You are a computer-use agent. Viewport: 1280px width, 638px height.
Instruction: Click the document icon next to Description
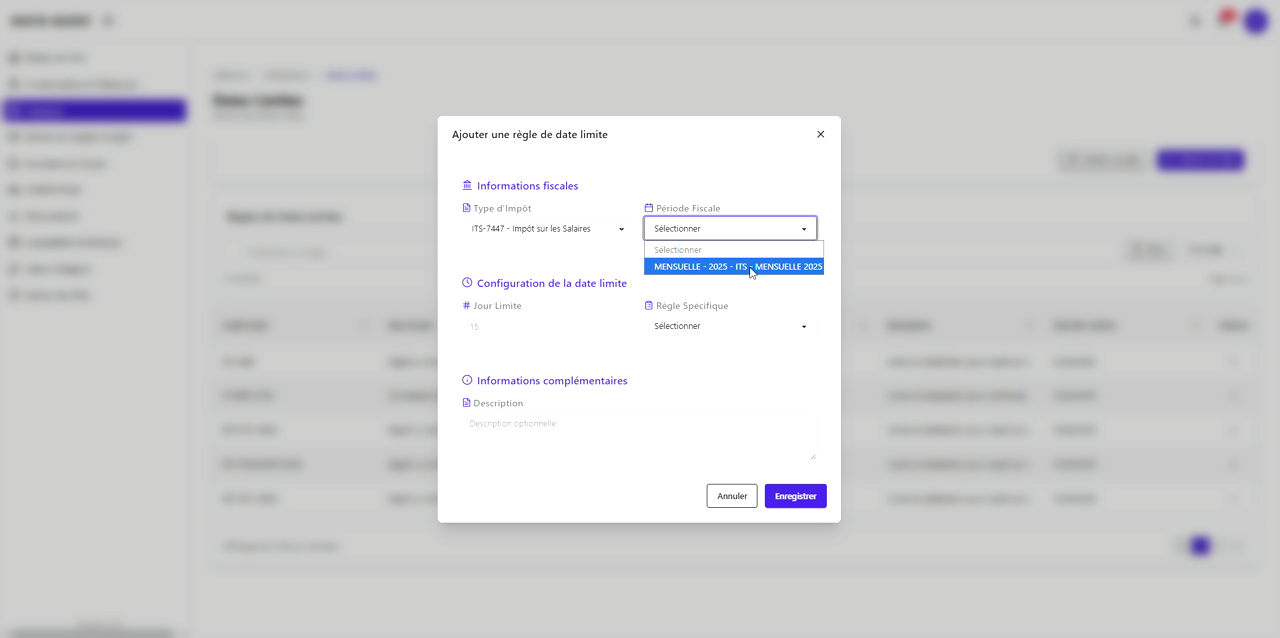pos(466,403)
